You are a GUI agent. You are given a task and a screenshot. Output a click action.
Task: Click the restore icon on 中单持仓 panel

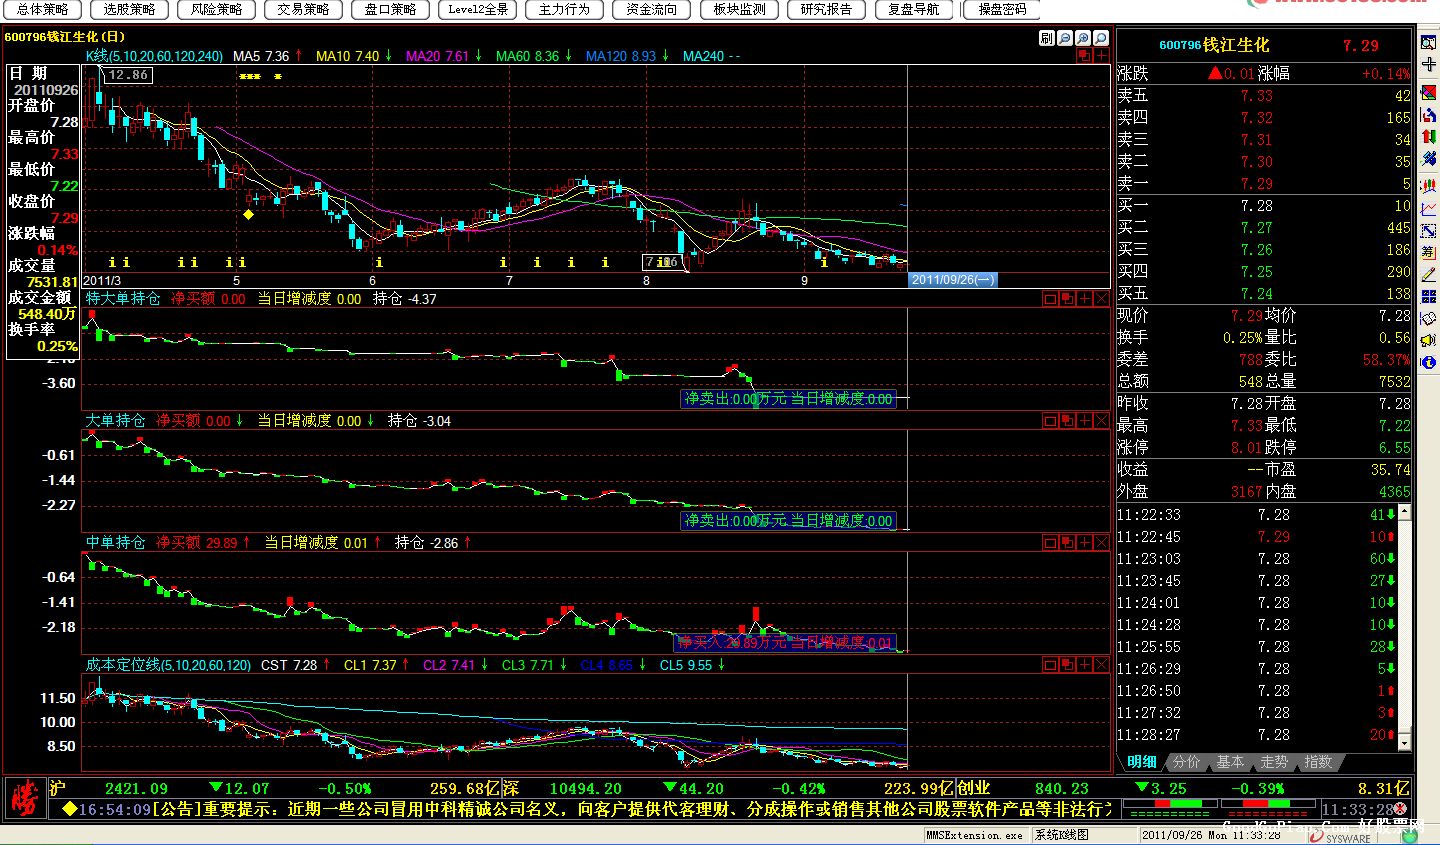pos(1067,543)
